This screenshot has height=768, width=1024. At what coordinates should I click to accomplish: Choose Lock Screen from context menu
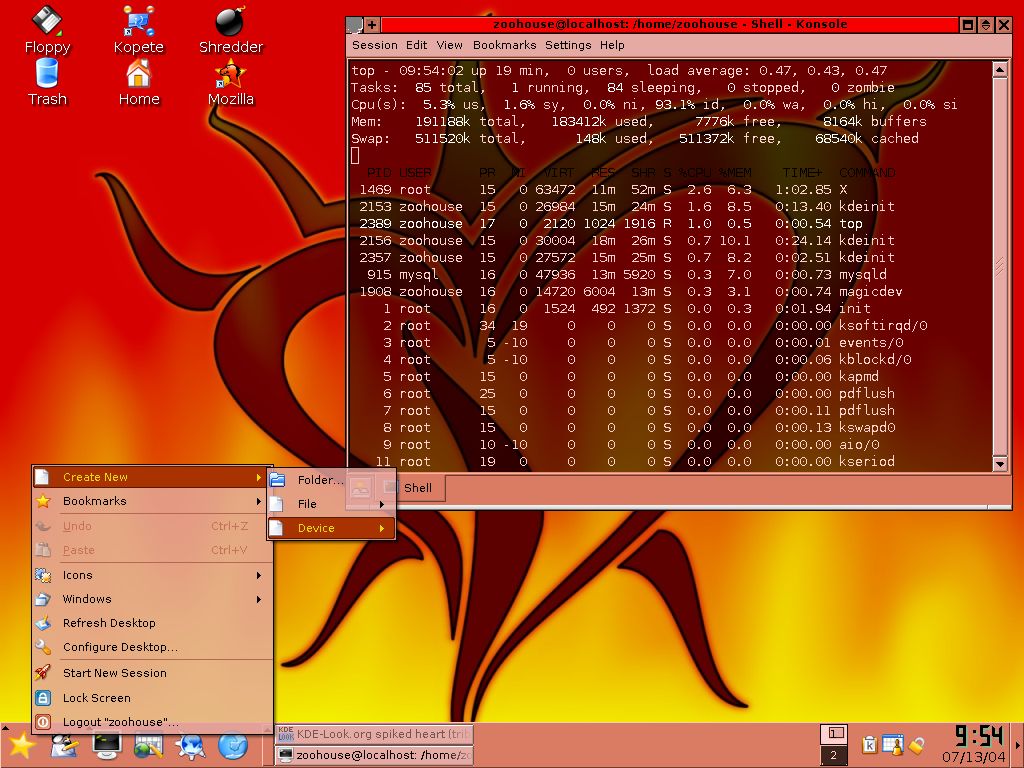click(152, 697)
